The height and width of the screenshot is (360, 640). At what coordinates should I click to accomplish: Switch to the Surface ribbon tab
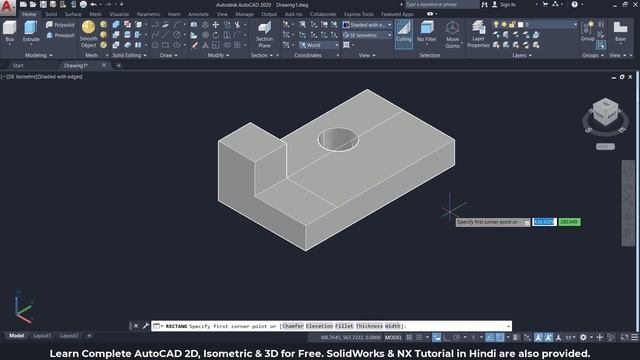pyautogui.click(x=73, y=14)
